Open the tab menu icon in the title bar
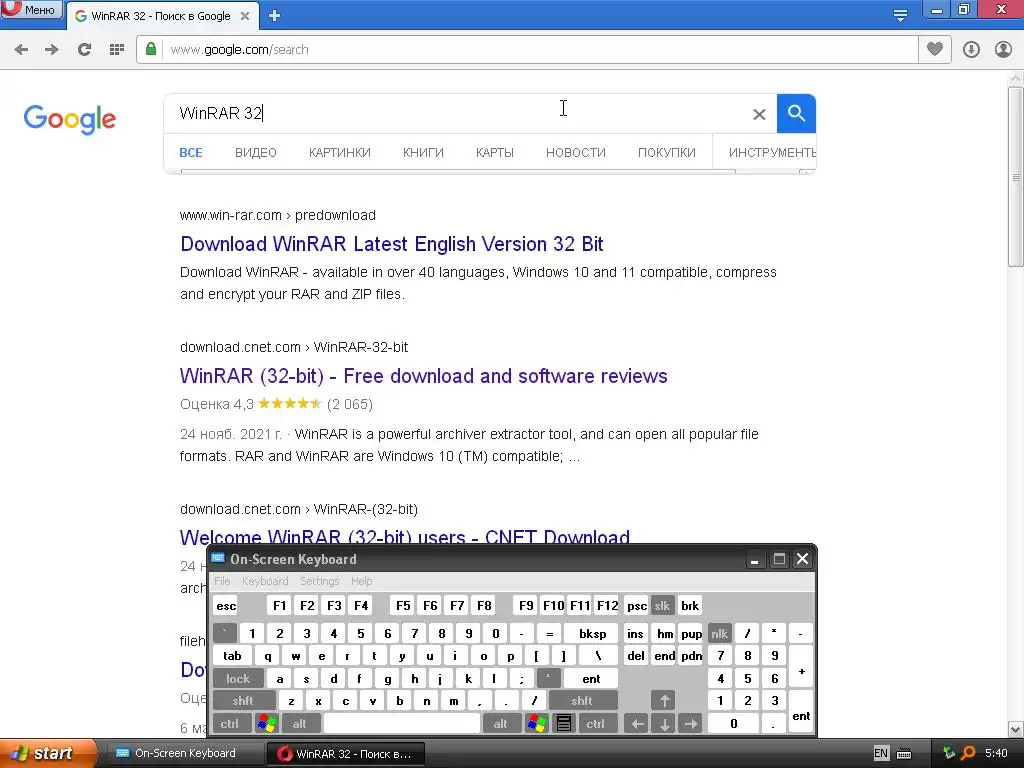 pyautogui.click(x=900, y=15)
